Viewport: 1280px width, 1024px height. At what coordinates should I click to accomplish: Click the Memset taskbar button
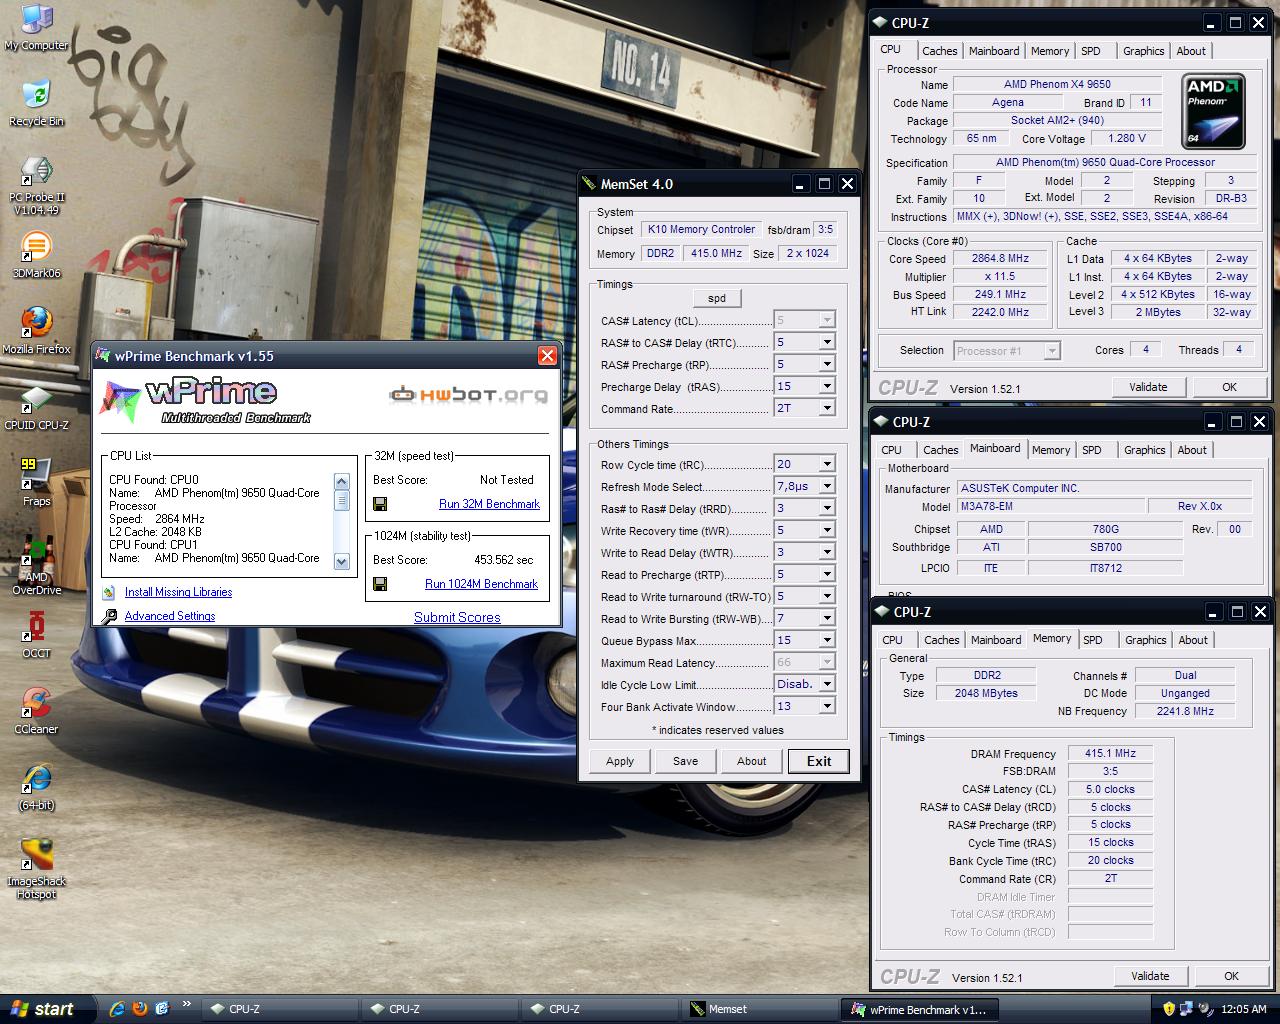tap(758, 1009)
